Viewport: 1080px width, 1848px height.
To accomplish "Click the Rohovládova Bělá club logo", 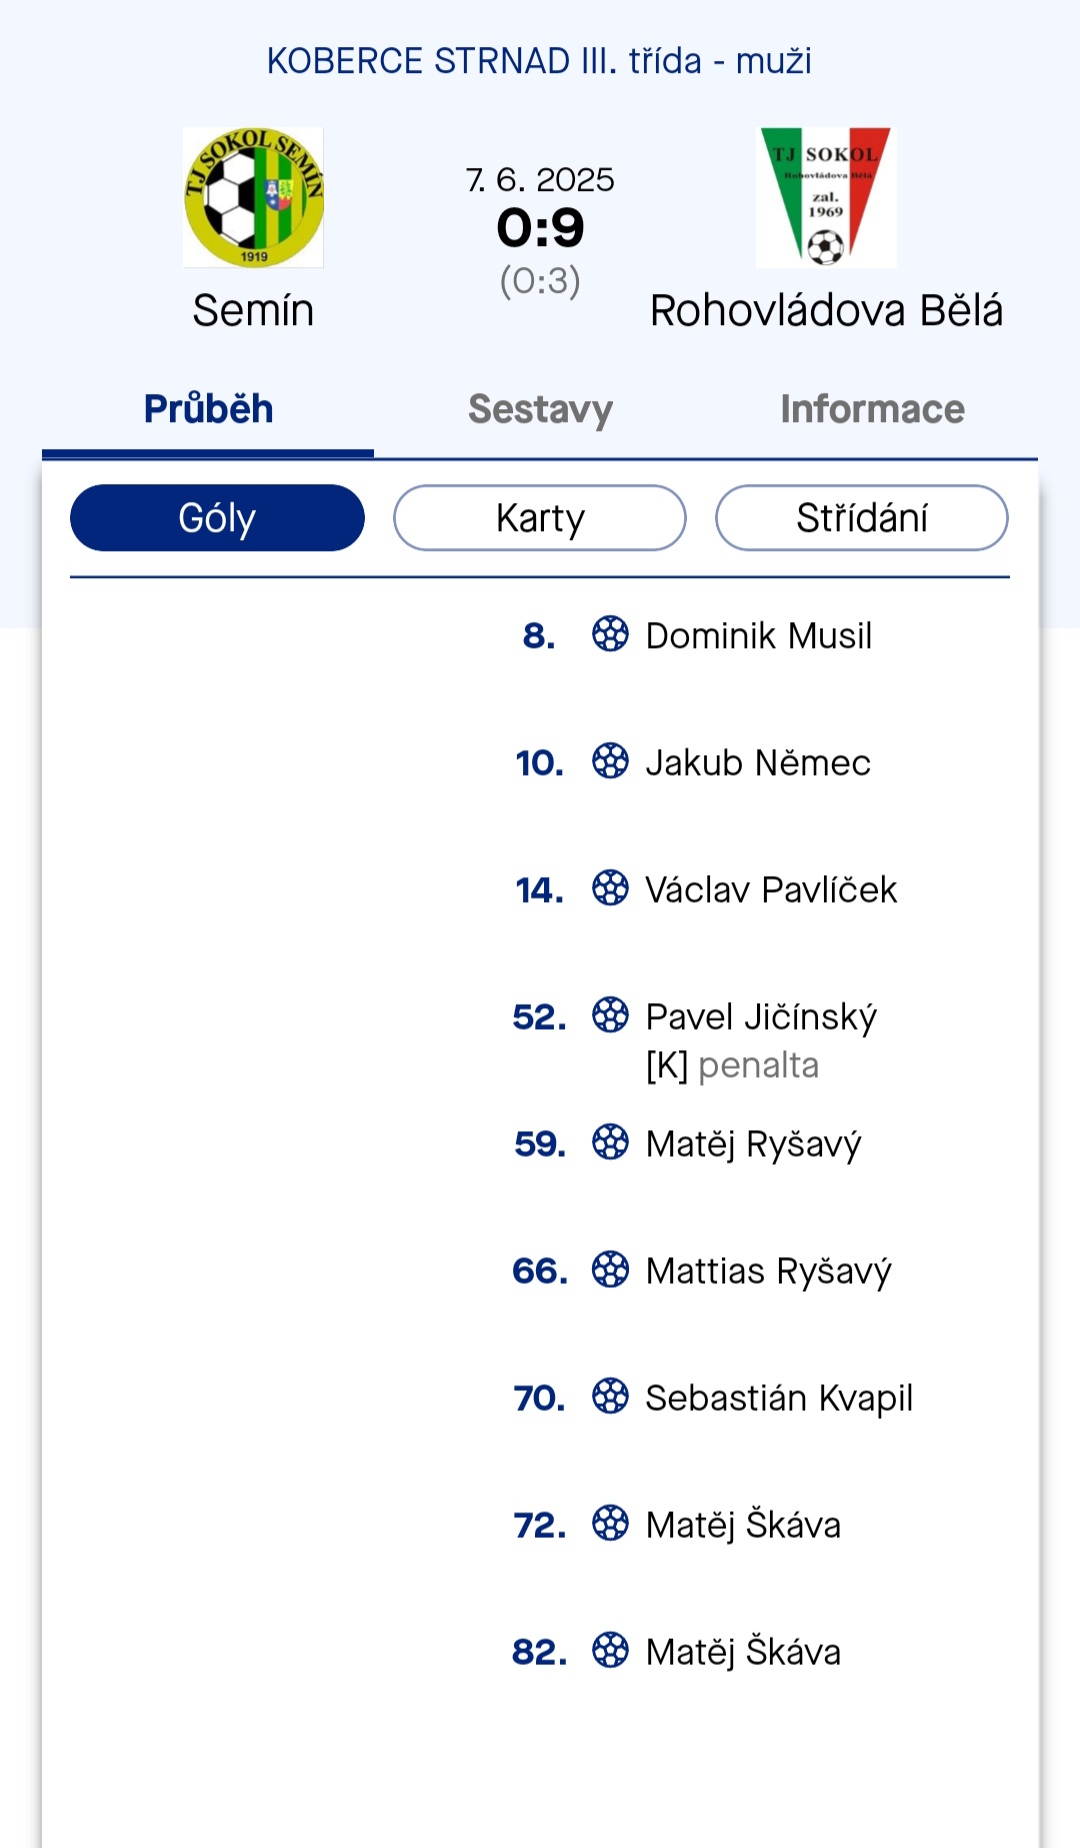I will coord(826,197).
